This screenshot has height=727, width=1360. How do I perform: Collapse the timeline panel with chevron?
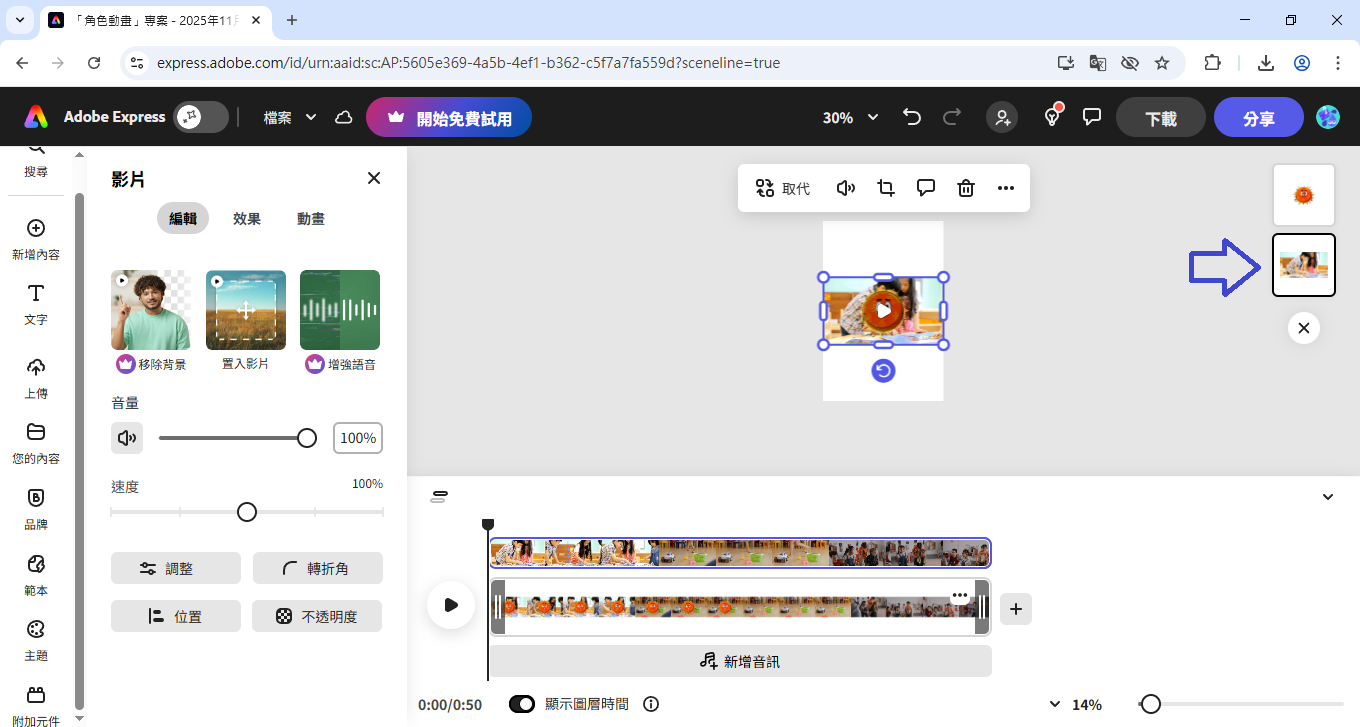[1328, 497]
